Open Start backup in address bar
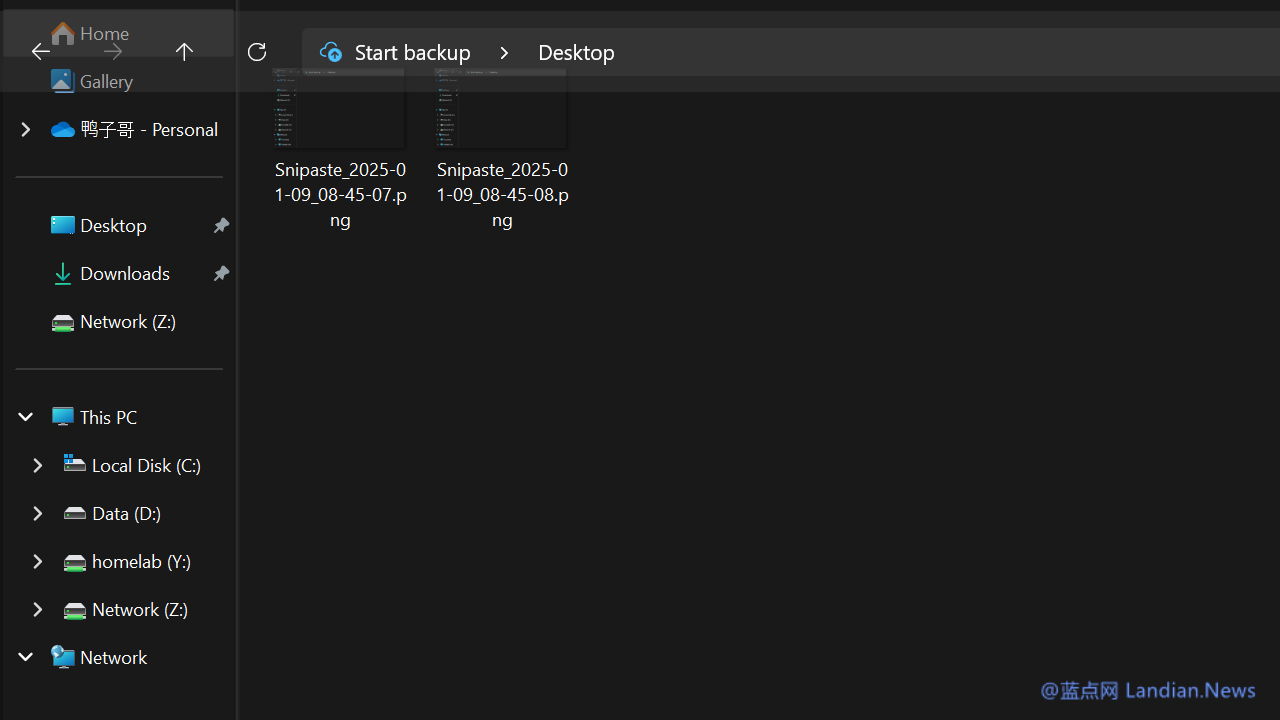The image size is (1280, 720). (412, 52)
